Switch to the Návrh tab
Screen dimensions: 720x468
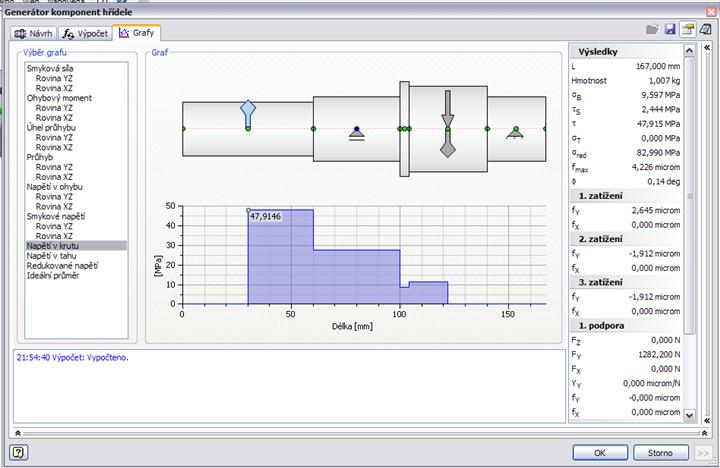(34, 33)
